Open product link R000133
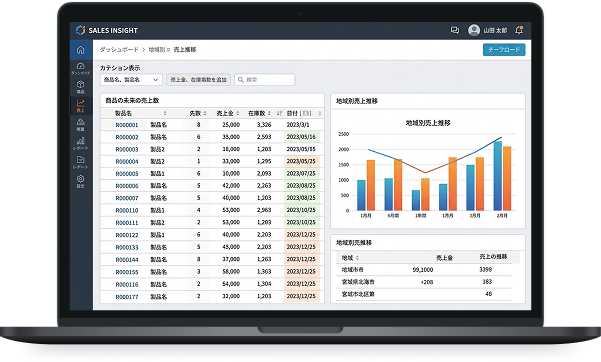 click(126, 247)
